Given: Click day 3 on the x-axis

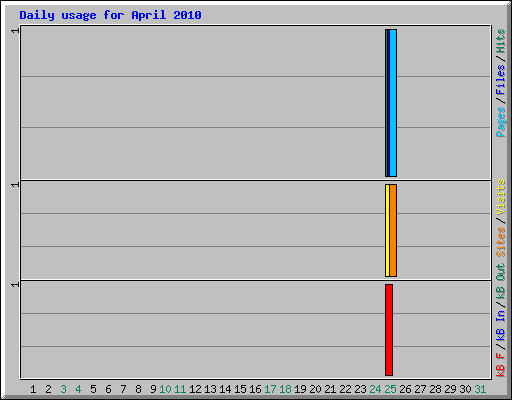Looking at the screenshot, I should tap(63, 389).
